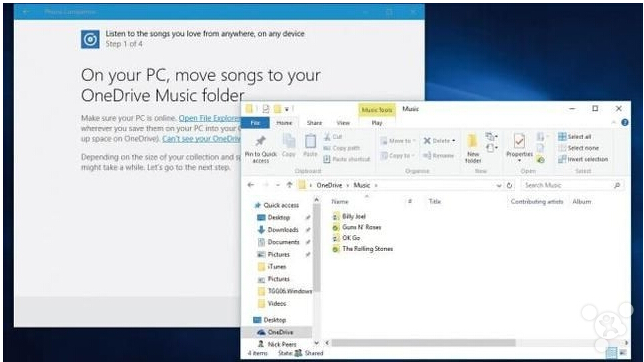Open File Explorer help icon
Viewport: 644px width, 362px height.
pyautogui.click(x=625, y=122)
